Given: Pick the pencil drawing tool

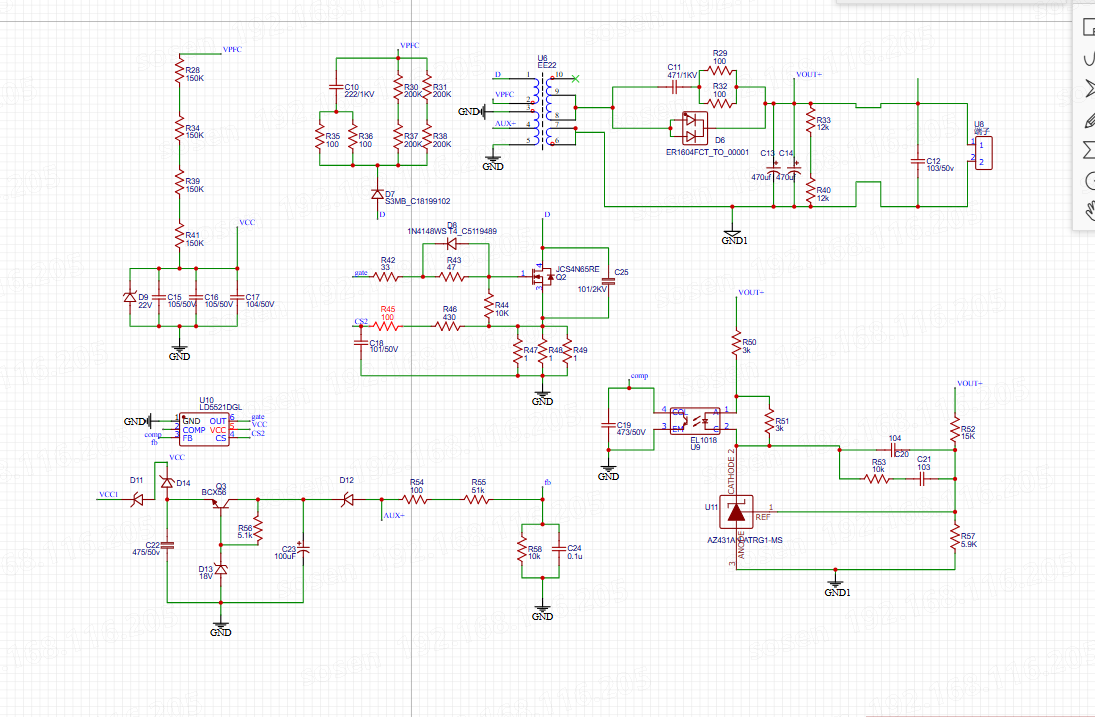Looking at the screenshot, I should point(1089,120).
